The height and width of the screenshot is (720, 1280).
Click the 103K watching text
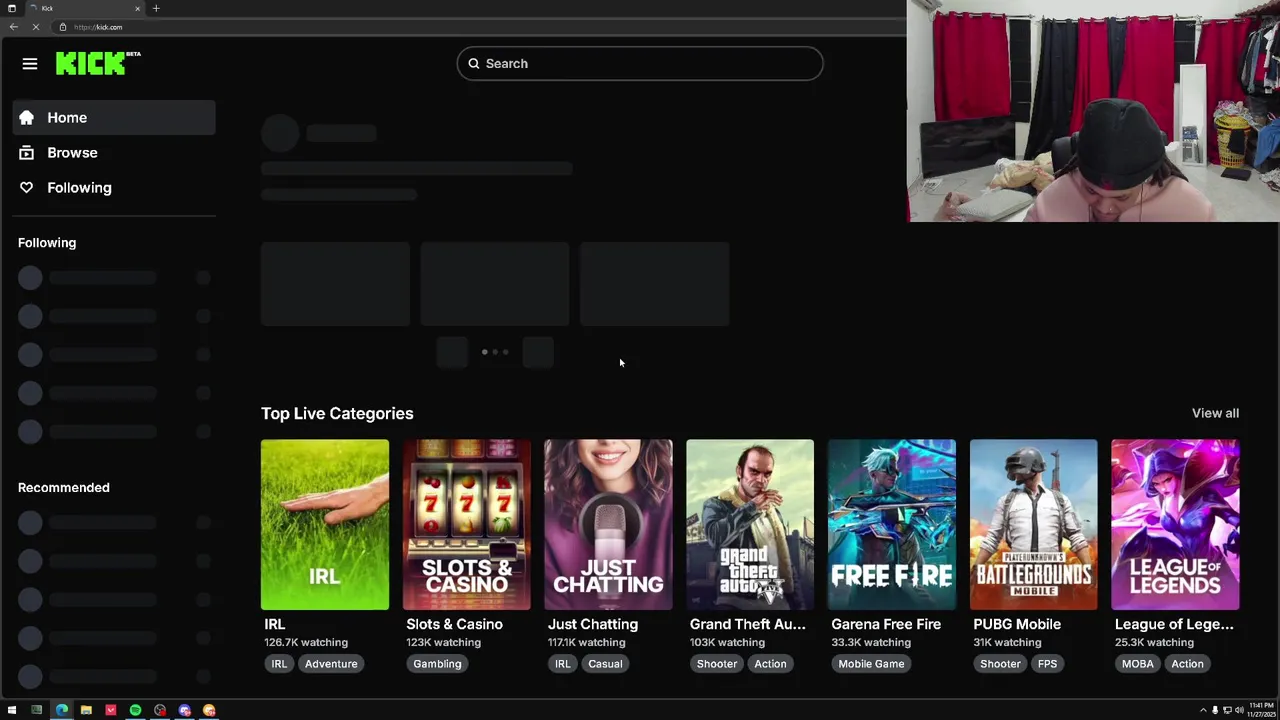[x=727, y=642]
